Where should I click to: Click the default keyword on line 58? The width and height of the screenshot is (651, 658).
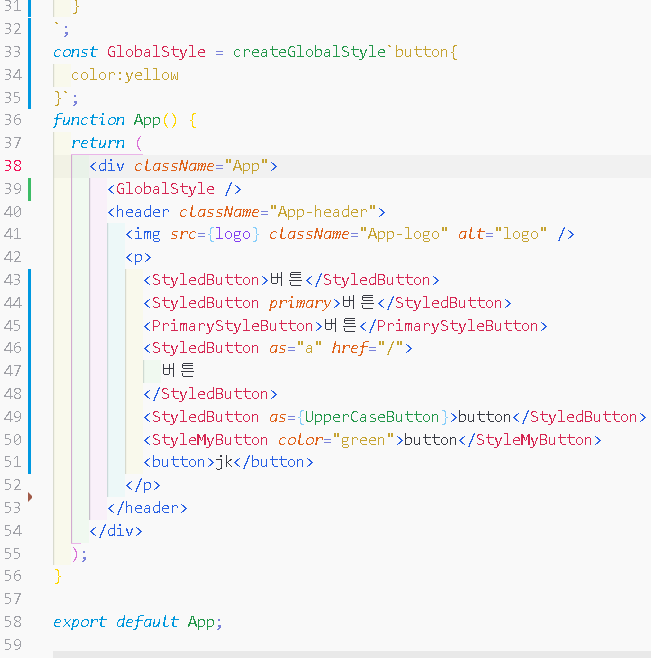[147, 621]
